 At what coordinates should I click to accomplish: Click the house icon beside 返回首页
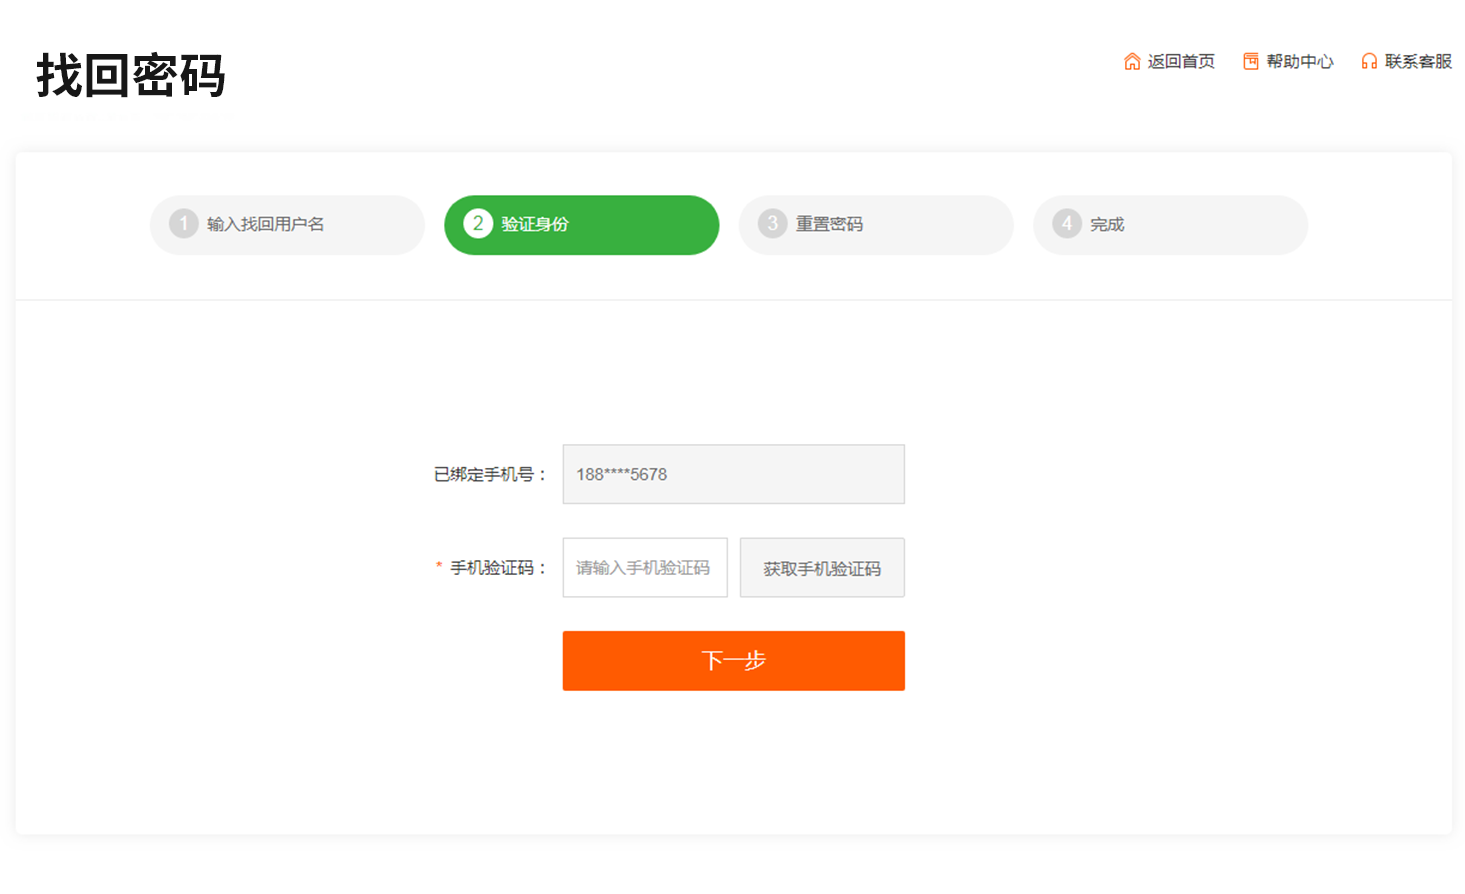click(x=1132, y=62)
